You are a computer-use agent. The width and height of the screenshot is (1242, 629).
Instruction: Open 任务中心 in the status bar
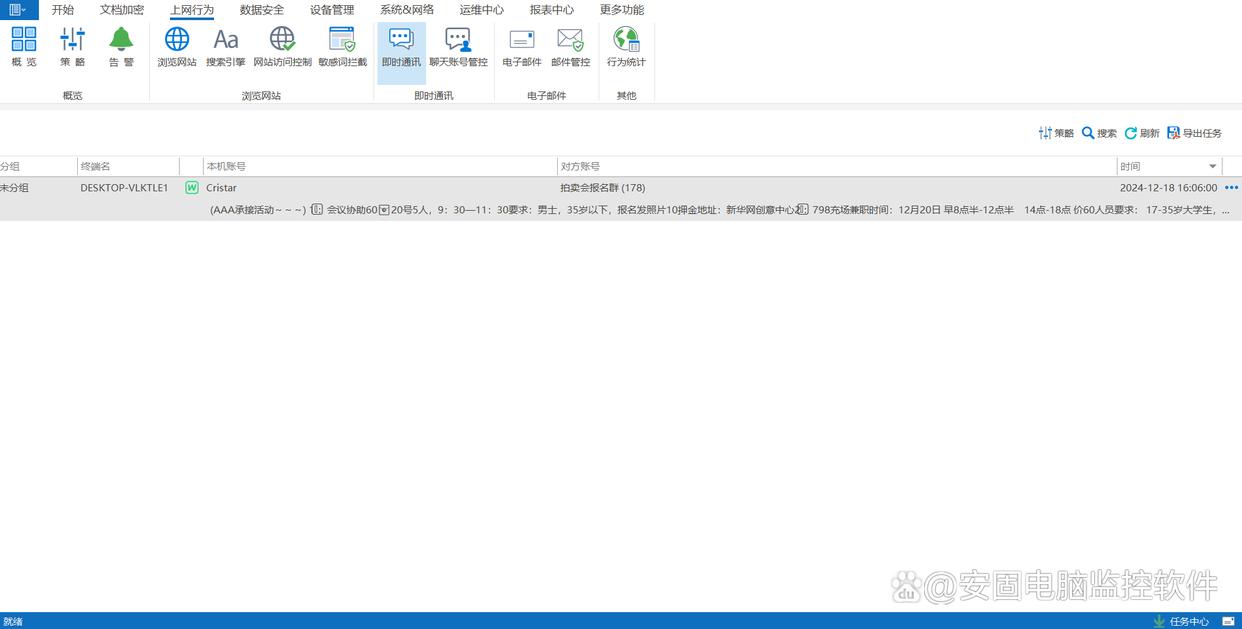pyautogui.click(x=1181, y=621)
